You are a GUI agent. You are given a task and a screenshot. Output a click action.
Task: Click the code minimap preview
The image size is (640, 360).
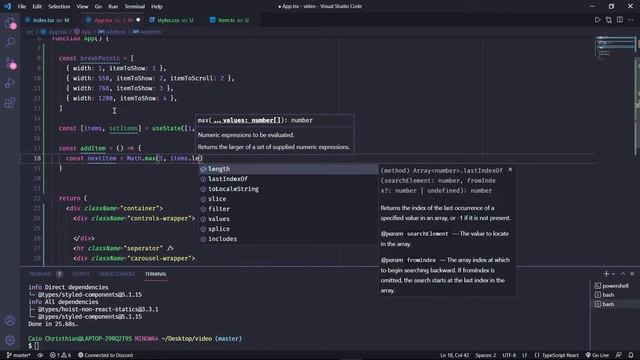(615, 49)
